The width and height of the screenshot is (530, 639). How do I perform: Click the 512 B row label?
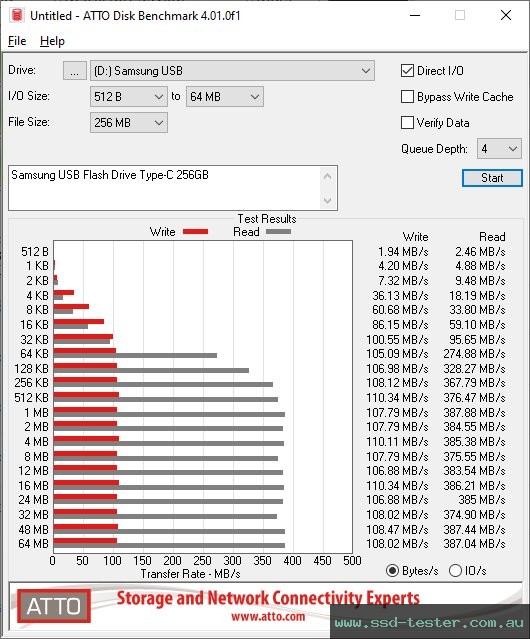click(35, 251)
